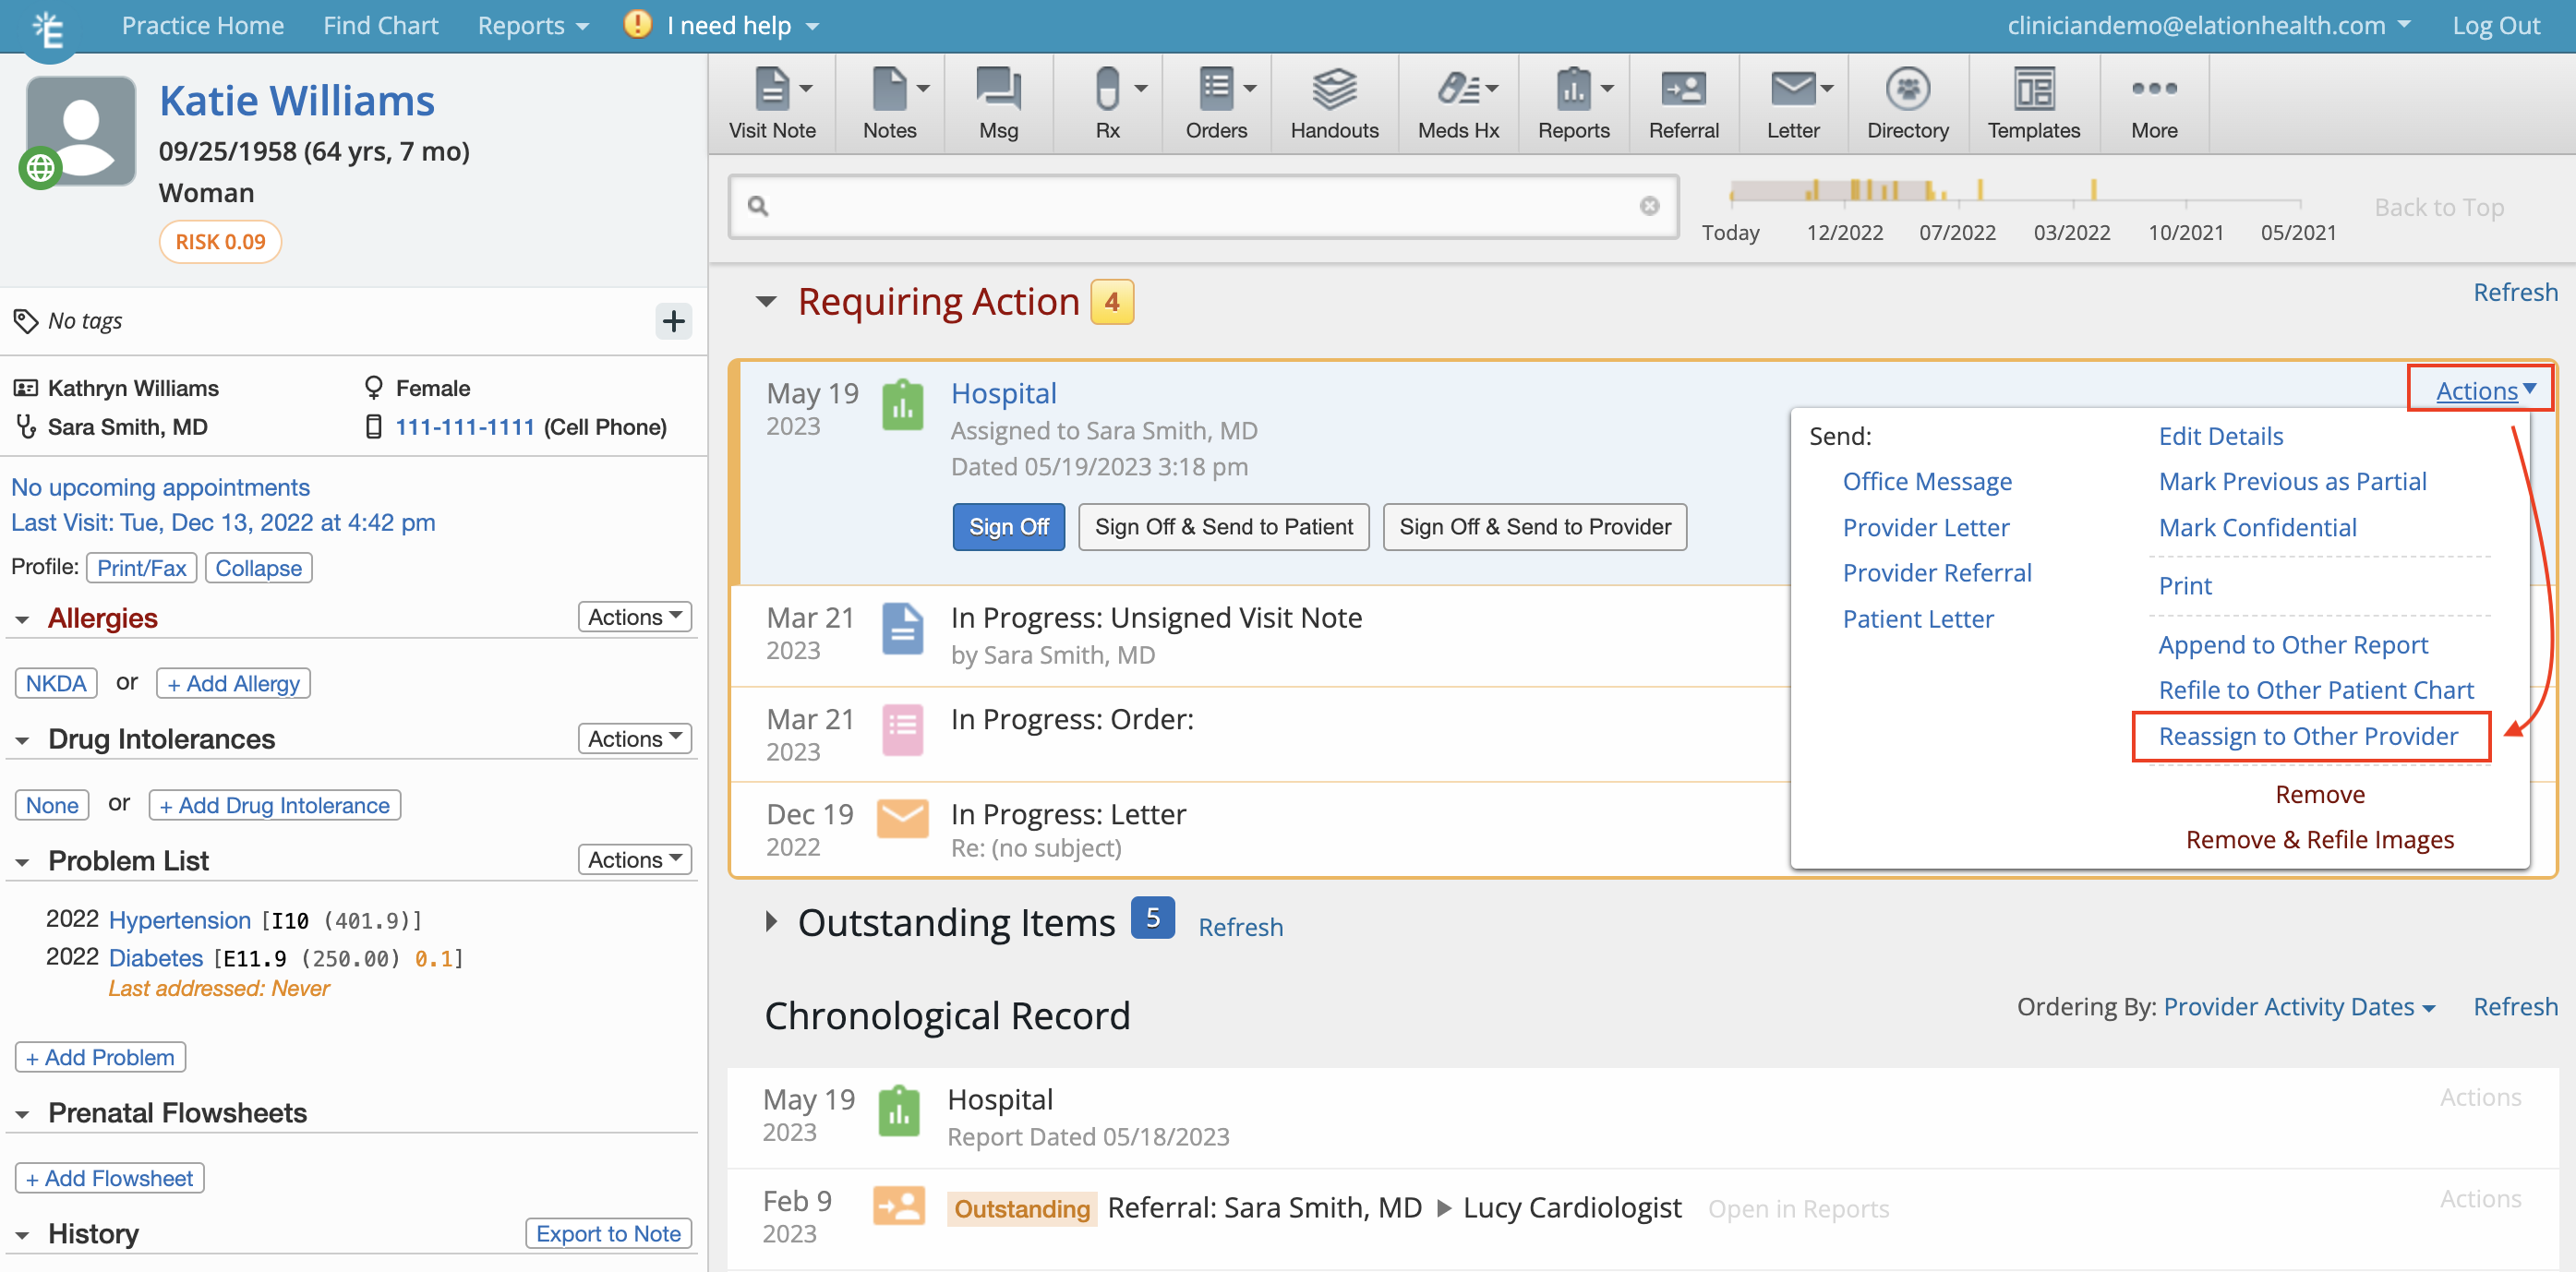Open the Actions dropdown for Problem List
Image resolution: width=2576 pixels, height=1272 pixels.
tap(634, 858)
